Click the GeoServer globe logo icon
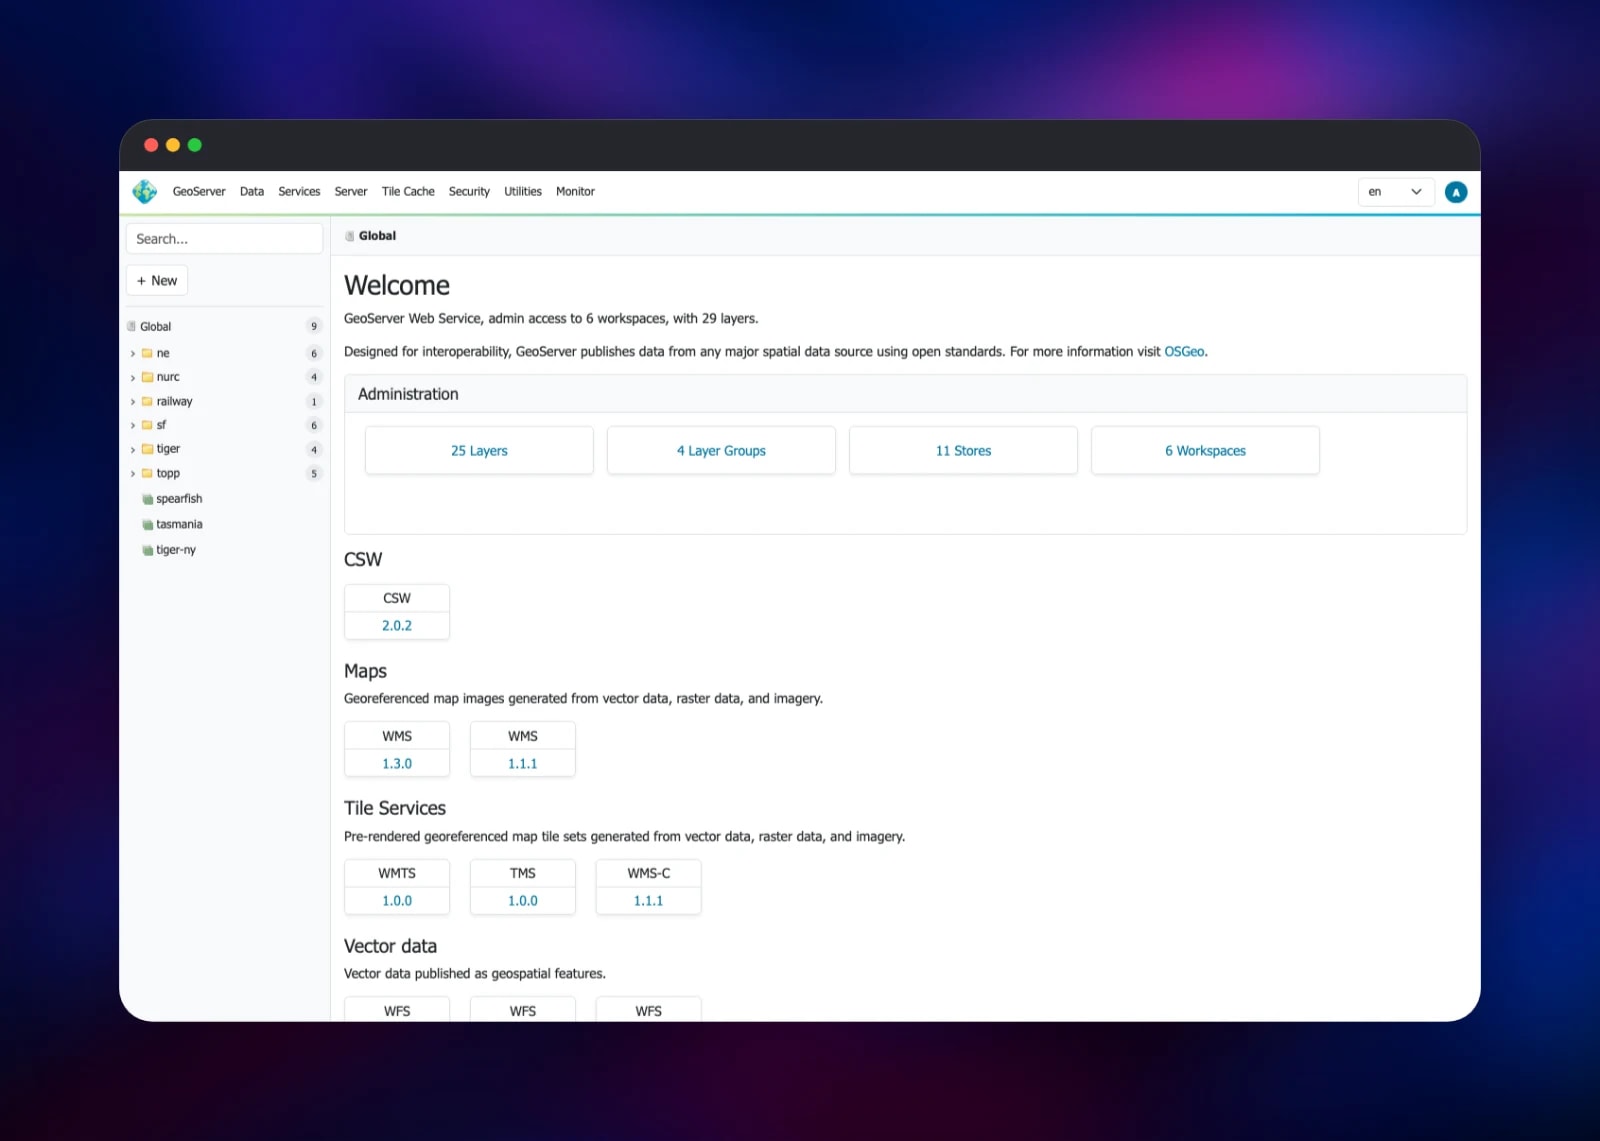 click(145, 191)
